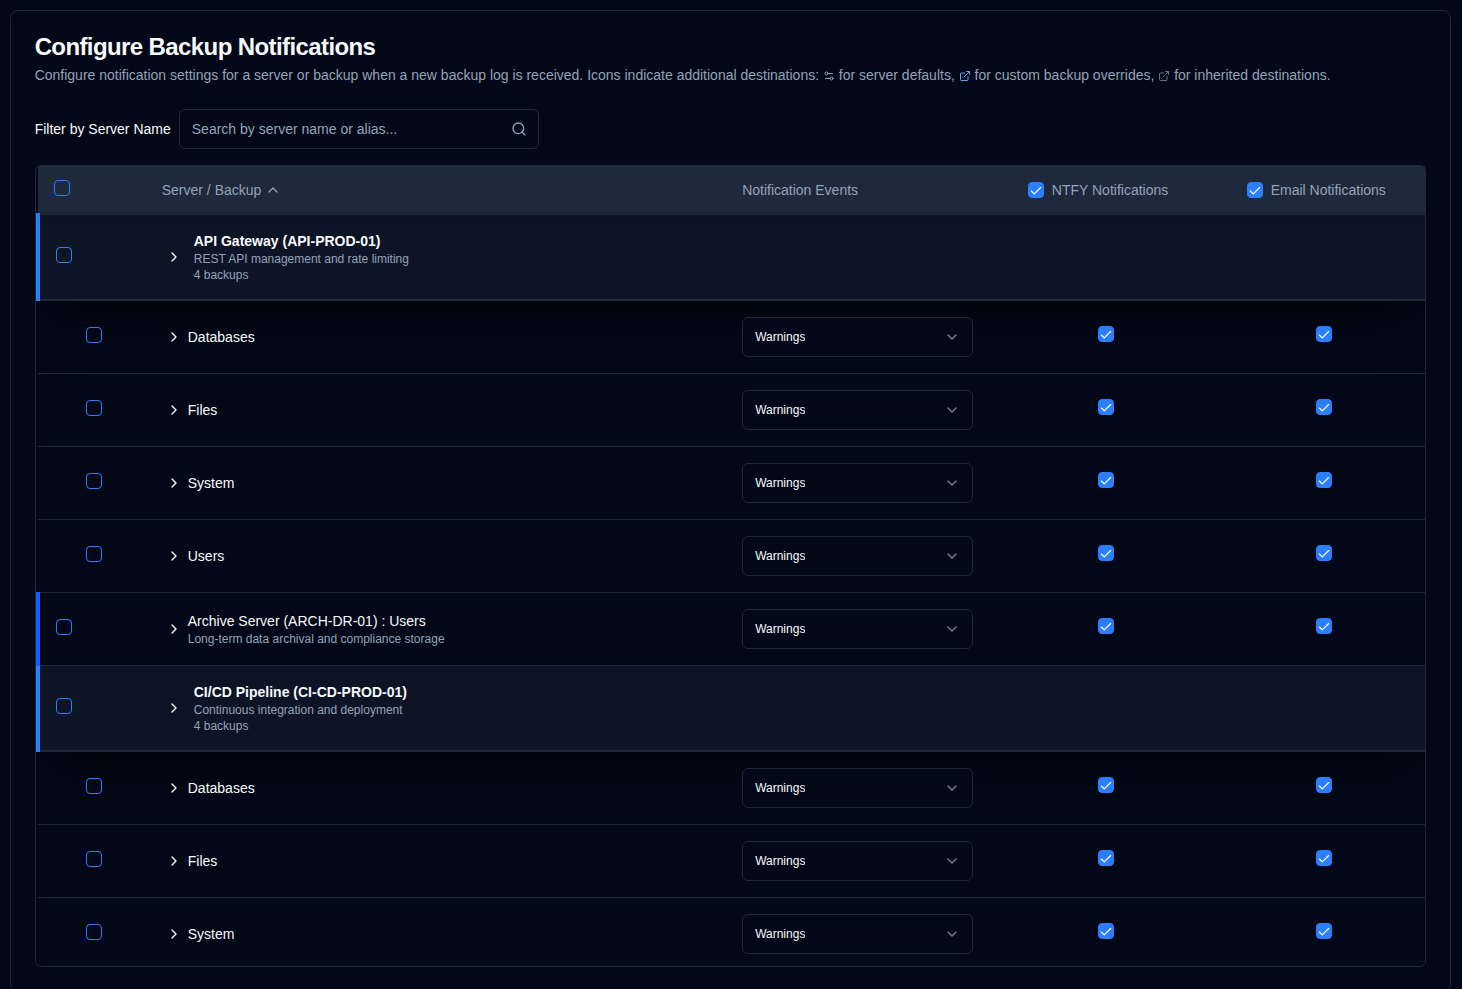Open Notification Events dropdown for Archive Server
This screenshot has width=1462, height=989.
pyautogui.click(x=857, y=629)
